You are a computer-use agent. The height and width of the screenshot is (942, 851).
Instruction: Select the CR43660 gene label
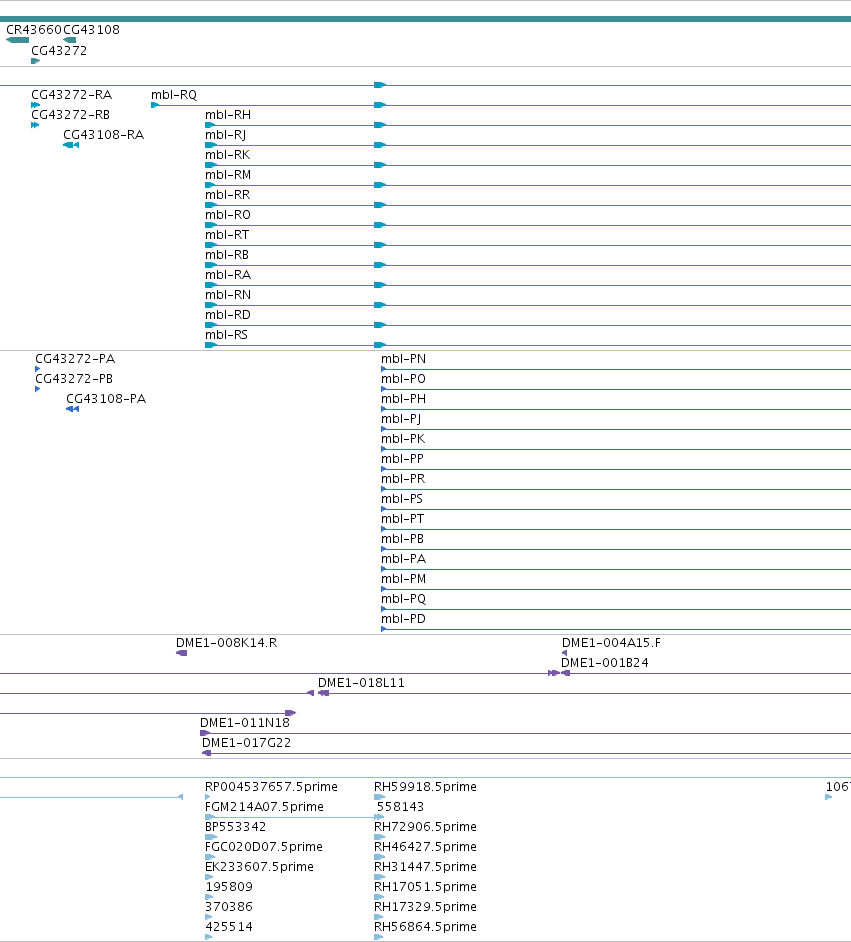[34, 29]
